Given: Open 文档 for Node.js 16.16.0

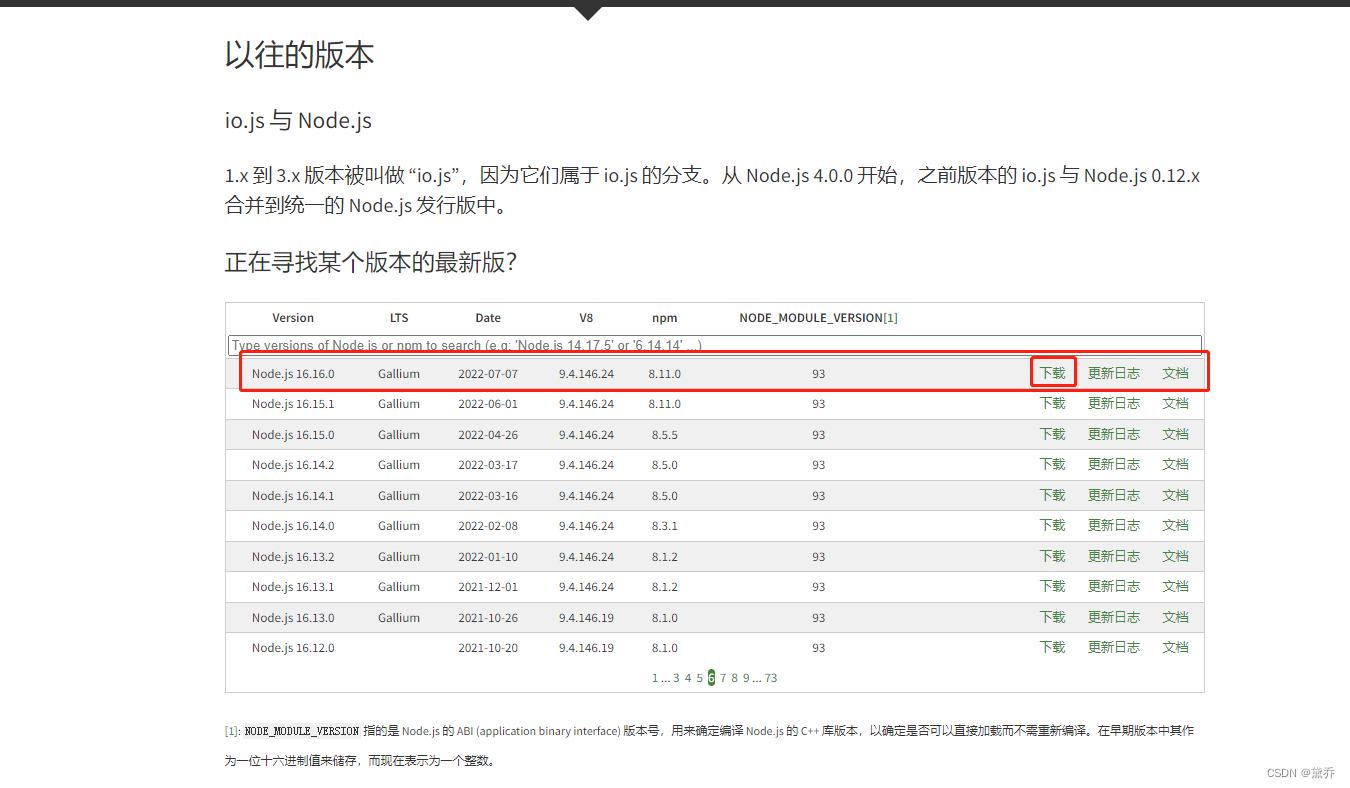Looking at the screenshot, I should click(1175, 373).
